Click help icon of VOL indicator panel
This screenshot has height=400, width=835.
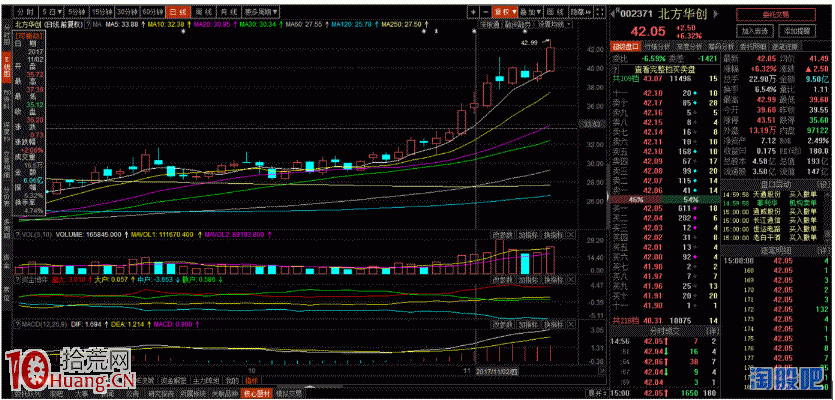pyautogui.click(x=18, y=234)
